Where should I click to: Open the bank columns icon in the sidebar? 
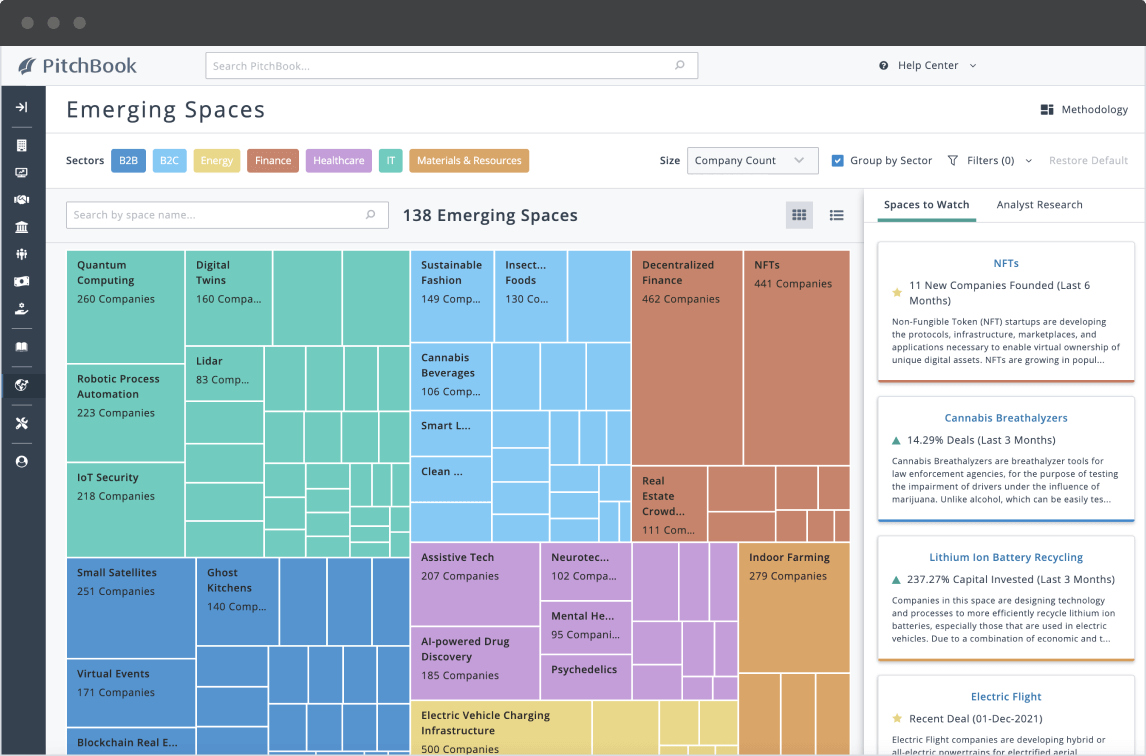pyautogui.click(x=22, y=227)
